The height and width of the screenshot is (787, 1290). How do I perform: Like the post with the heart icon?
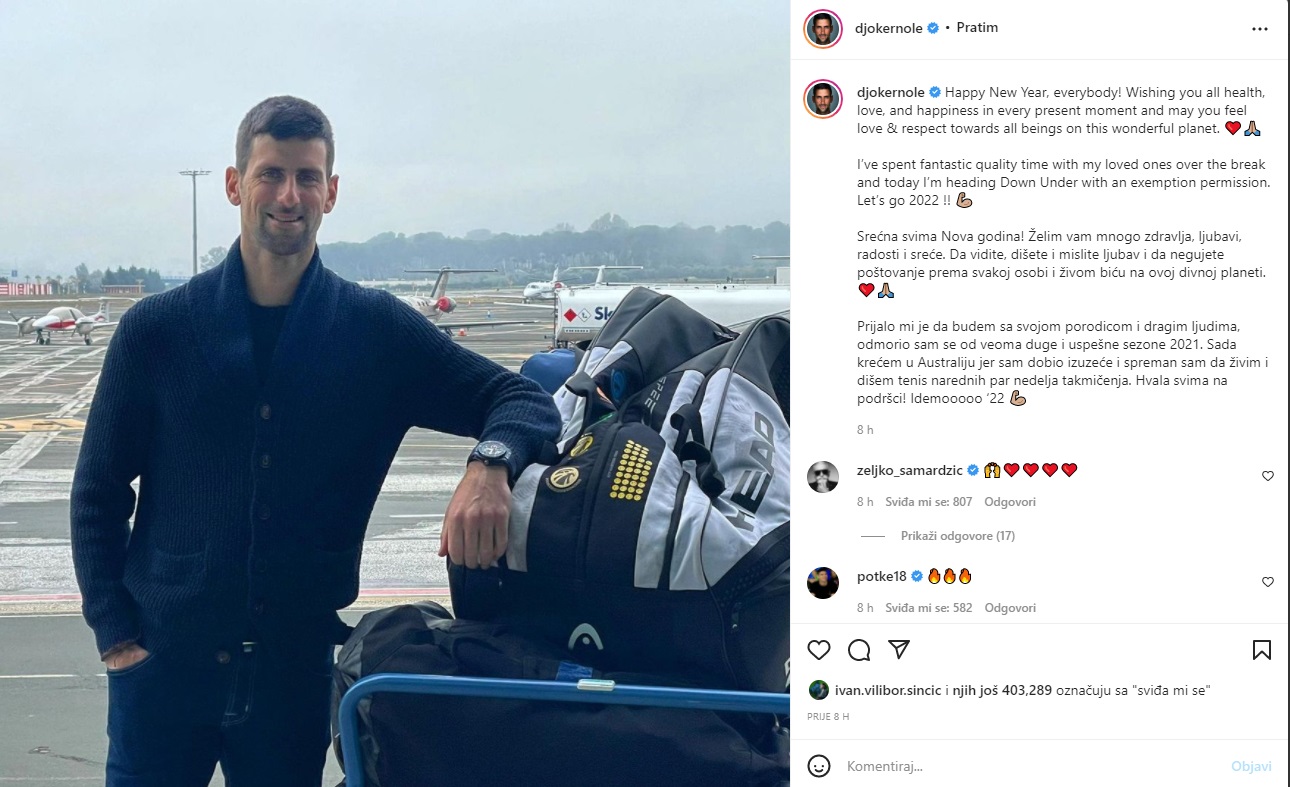coord(819,650)
